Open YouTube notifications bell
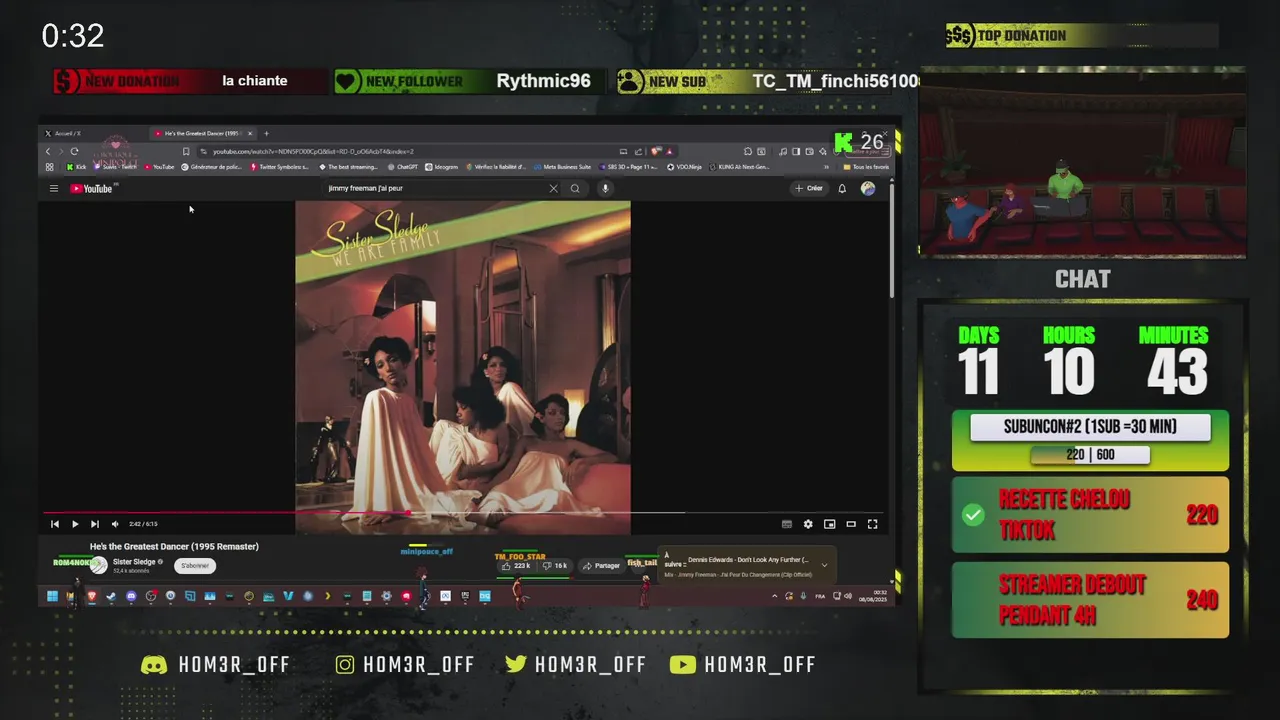 [842, 188]
